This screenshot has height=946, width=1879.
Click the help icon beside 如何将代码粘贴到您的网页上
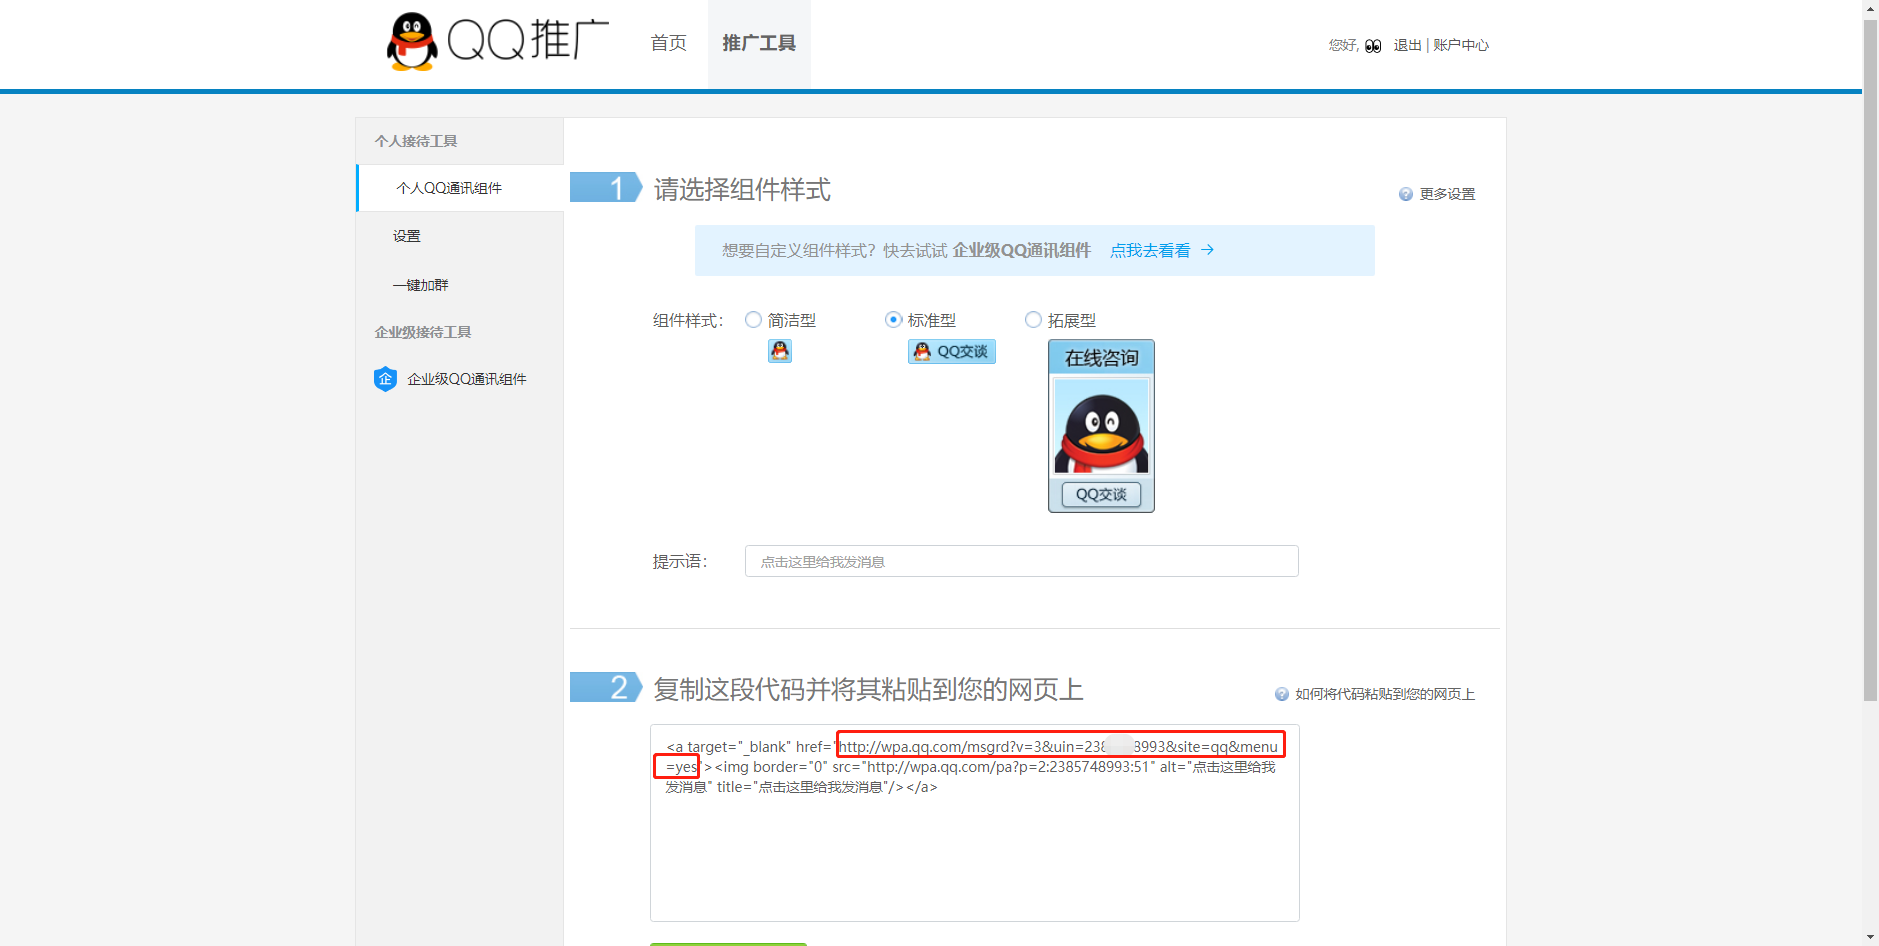[x=1282, y=694]
